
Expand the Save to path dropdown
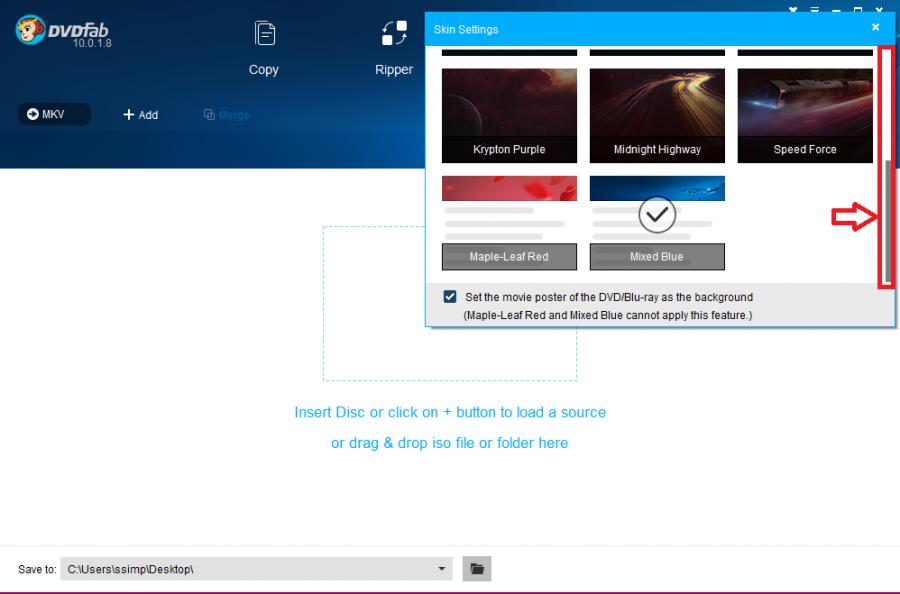pos(442,569)
